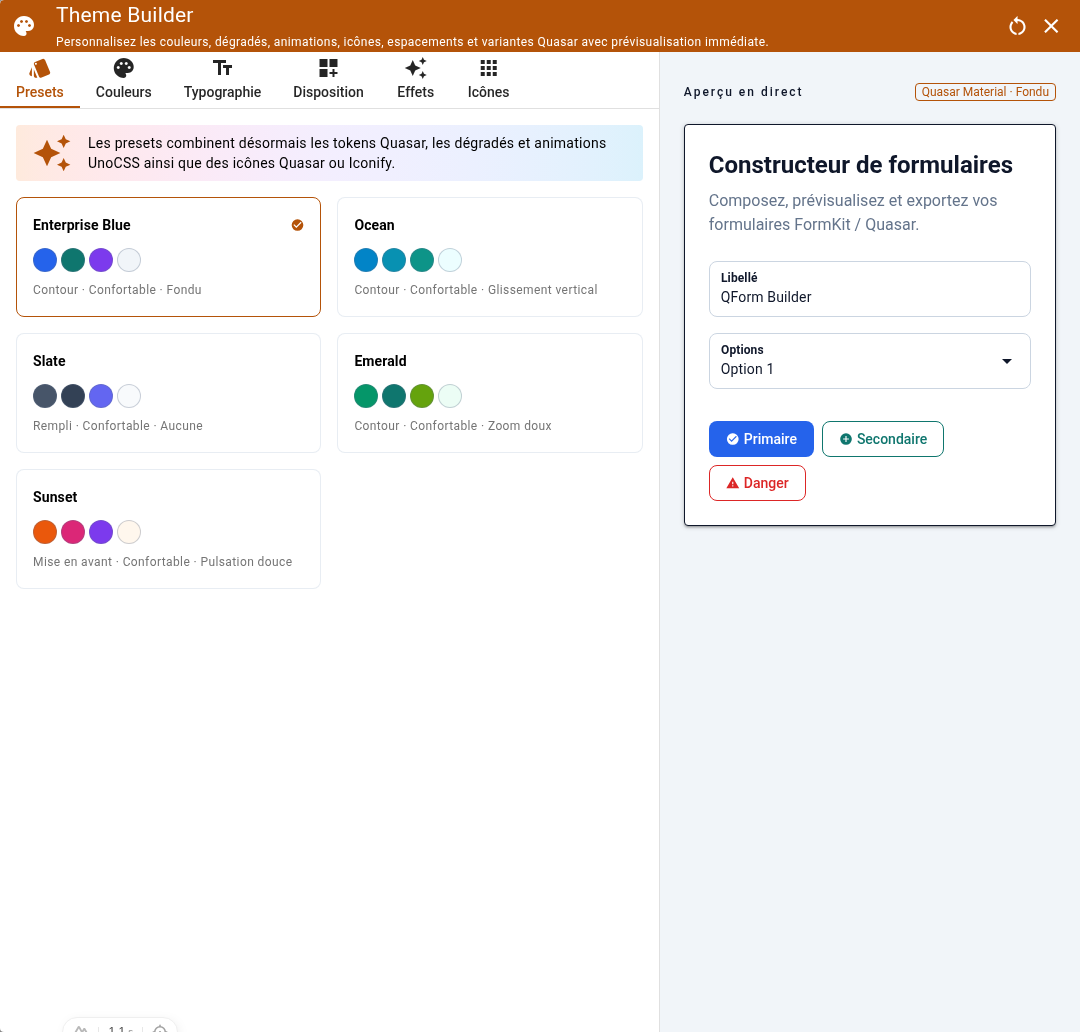Click the Couleurs palette icon

(x=123, y=68)
